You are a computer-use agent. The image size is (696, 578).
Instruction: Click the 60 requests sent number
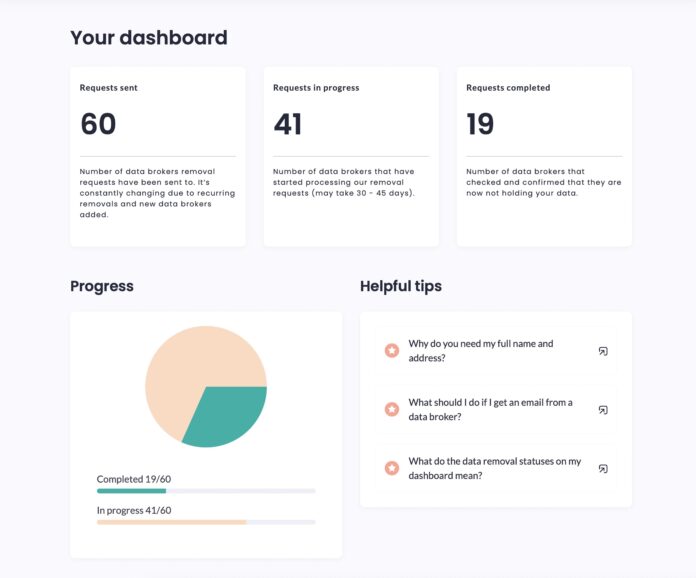[x=98, y=124]
